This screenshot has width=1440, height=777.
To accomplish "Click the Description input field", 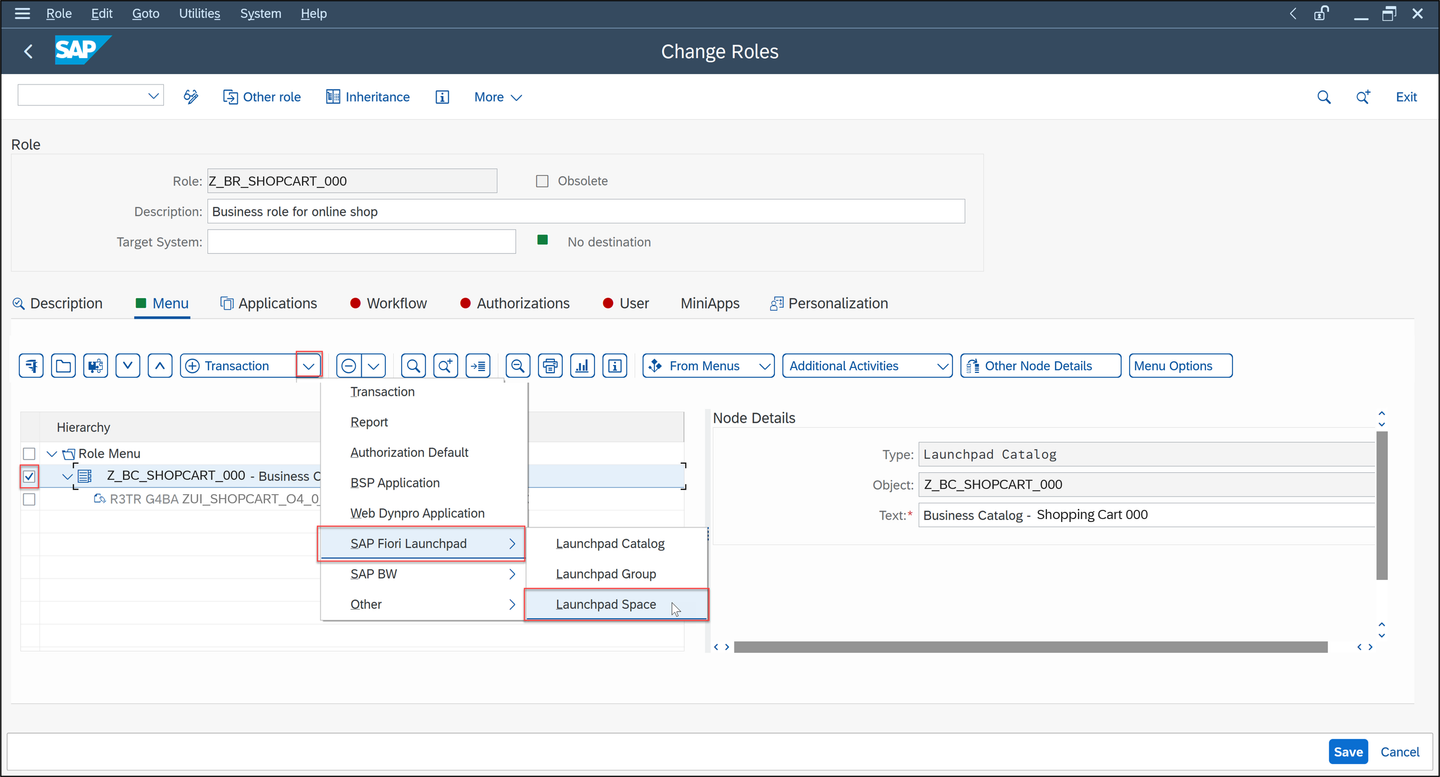I will (587, 211).
